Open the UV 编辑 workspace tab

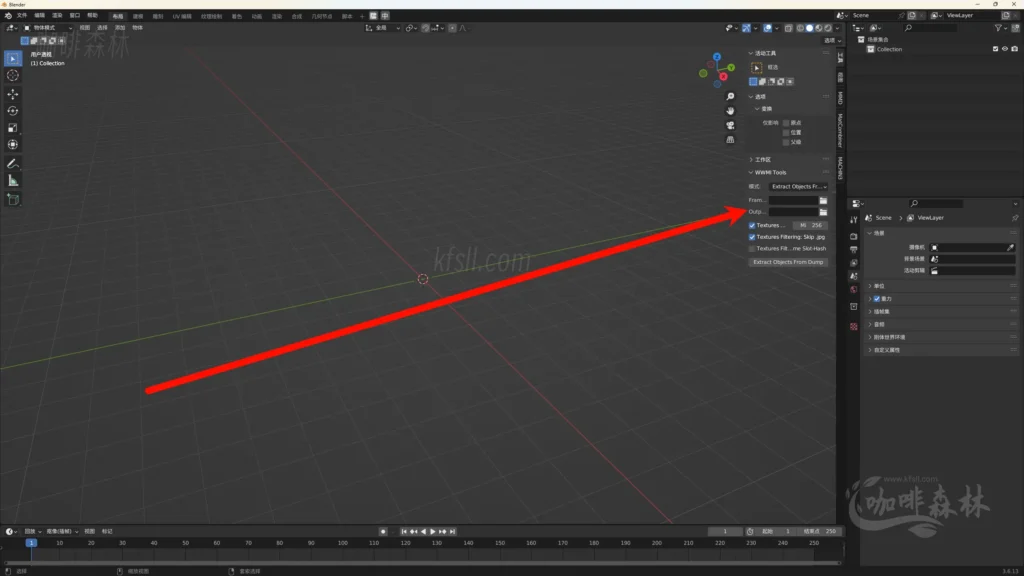coord(182,16)
